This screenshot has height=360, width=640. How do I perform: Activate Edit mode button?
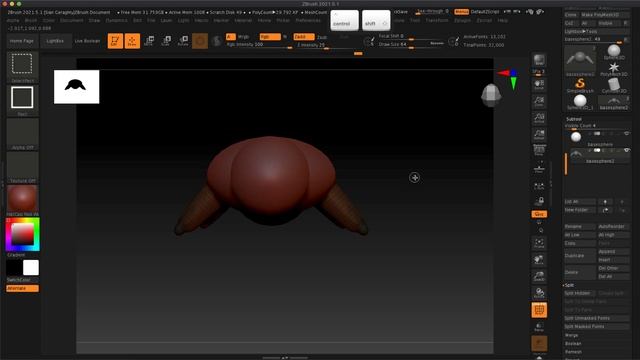tap(115, 41)
